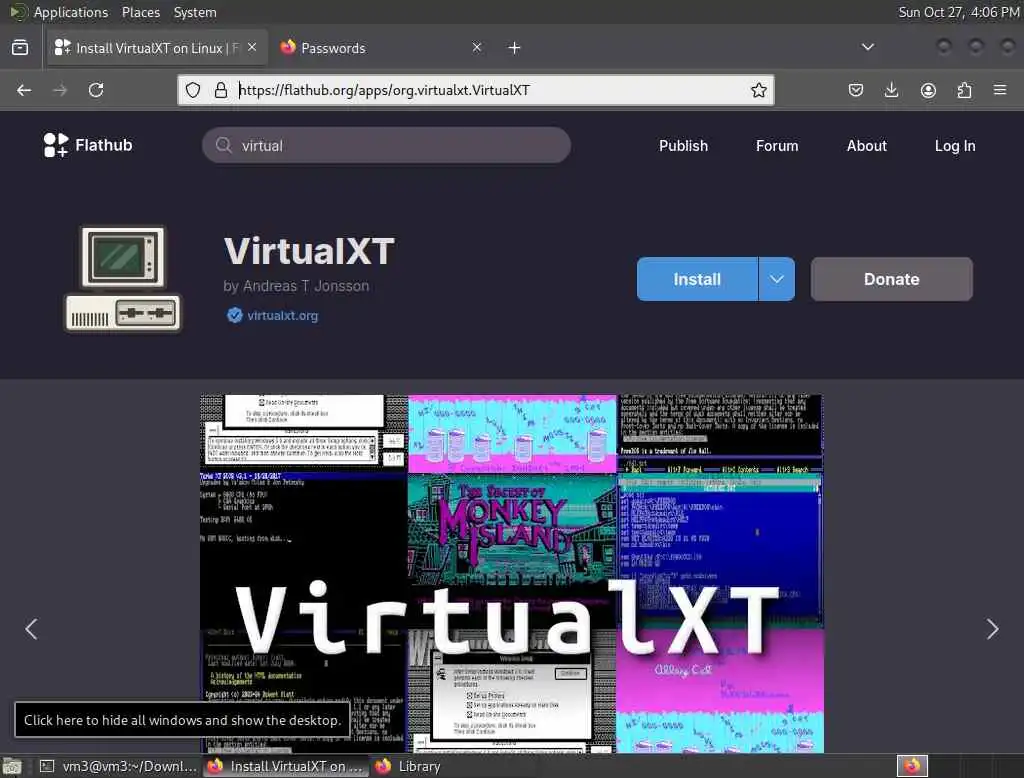Open the virtualxt.org verified link

[x=282, y=316]
